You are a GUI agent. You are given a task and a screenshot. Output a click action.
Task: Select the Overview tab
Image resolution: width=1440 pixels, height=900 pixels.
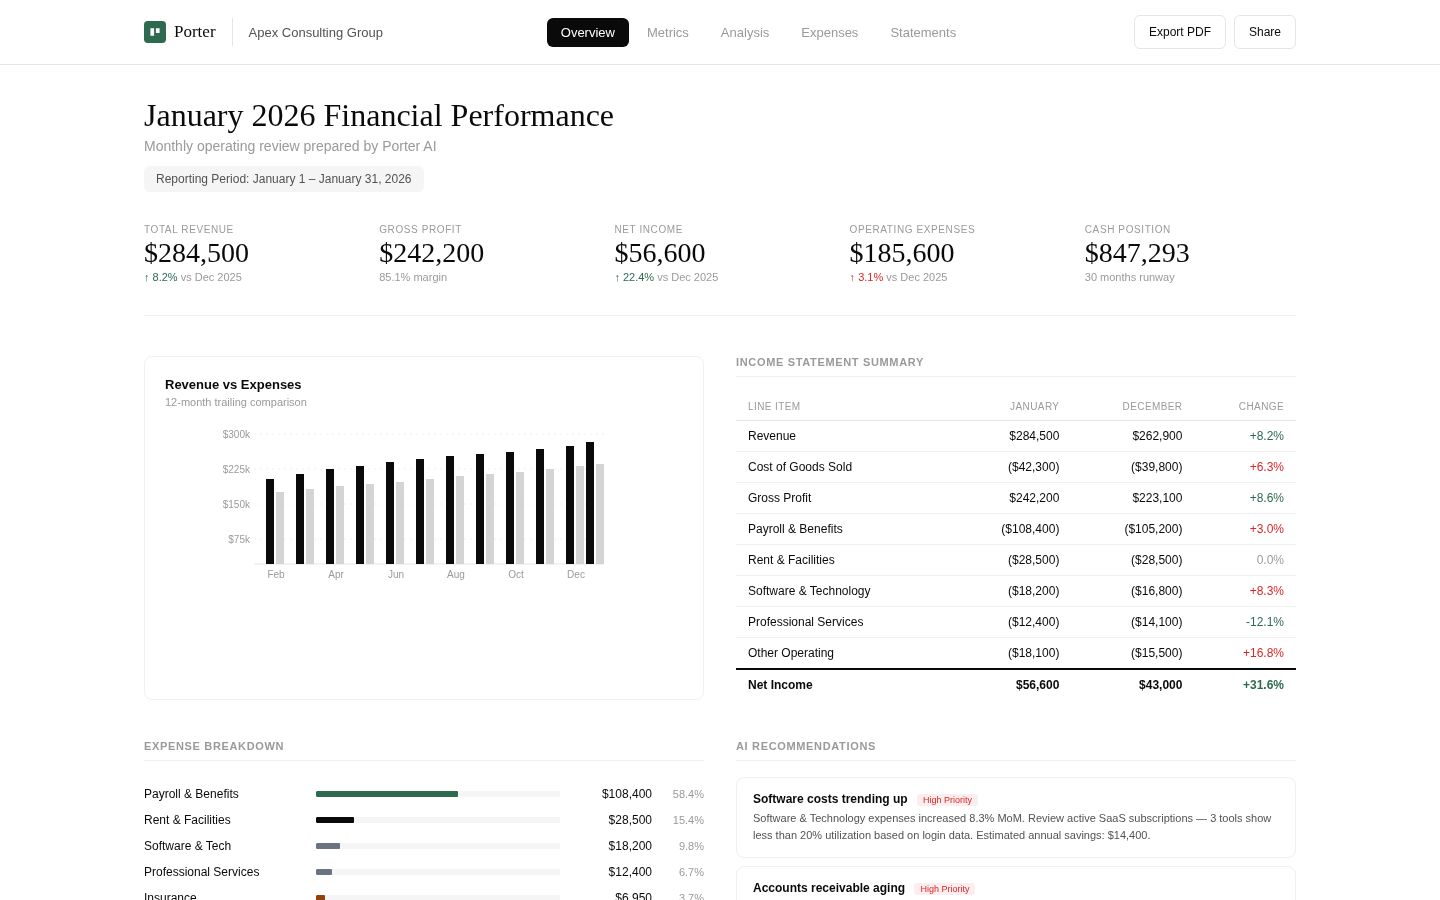pyautogui.click(x=587, y=32)
